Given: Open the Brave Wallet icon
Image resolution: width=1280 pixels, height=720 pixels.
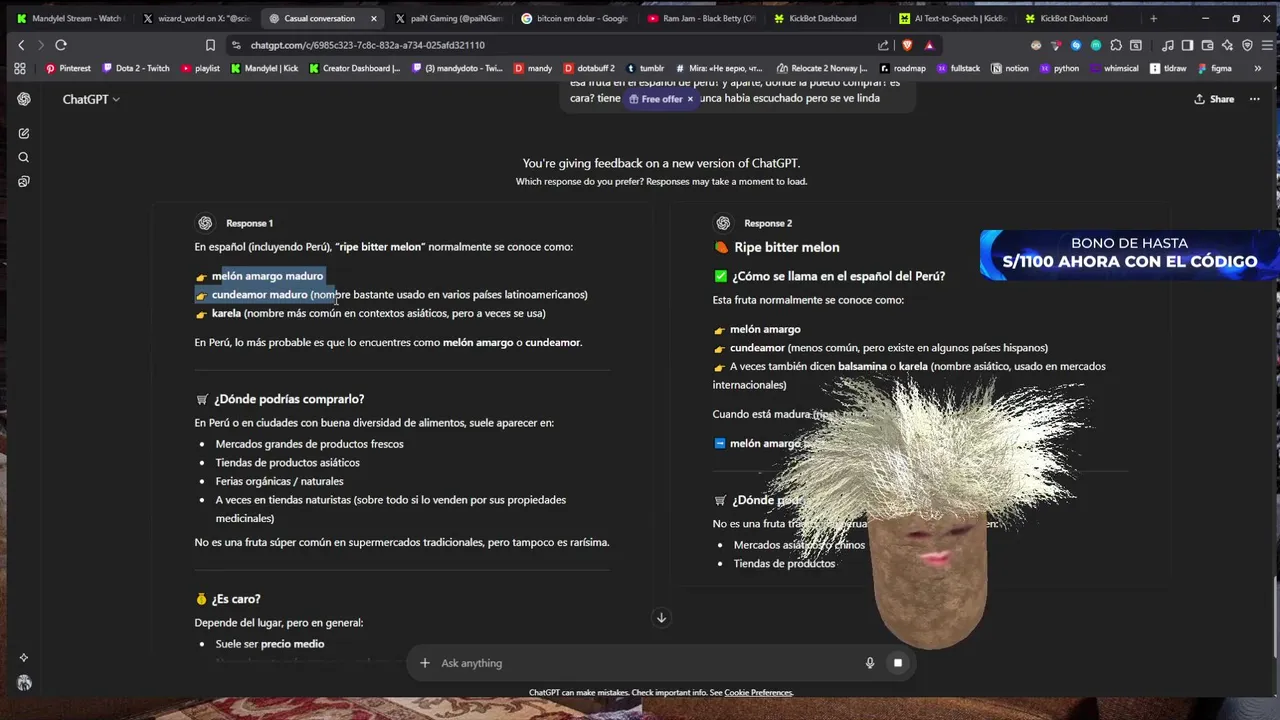Looking at the screenshot, I should pyautogui.click(x=1207, y=45).
